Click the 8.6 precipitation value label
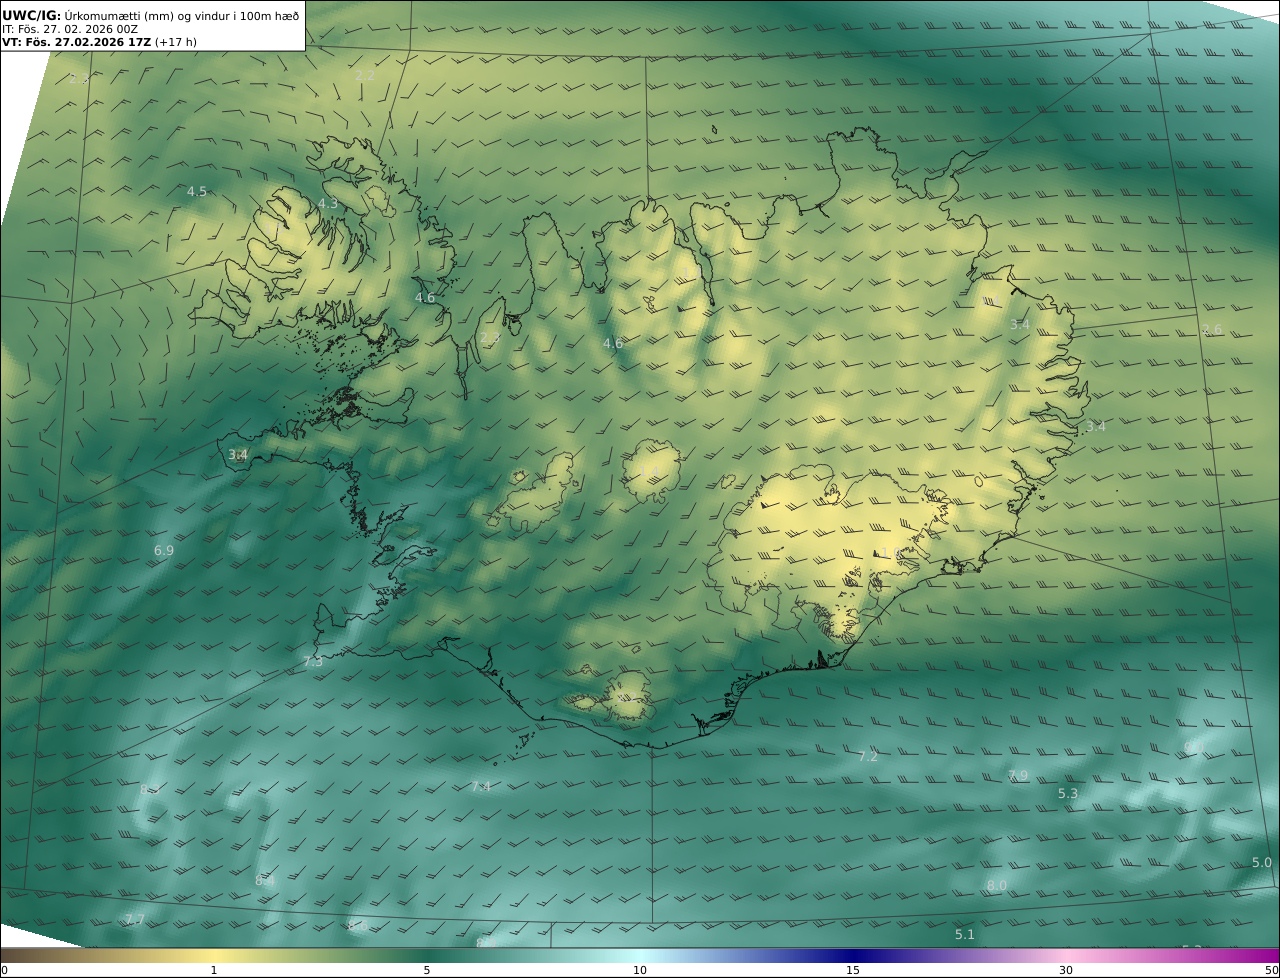 click(358, 926)
